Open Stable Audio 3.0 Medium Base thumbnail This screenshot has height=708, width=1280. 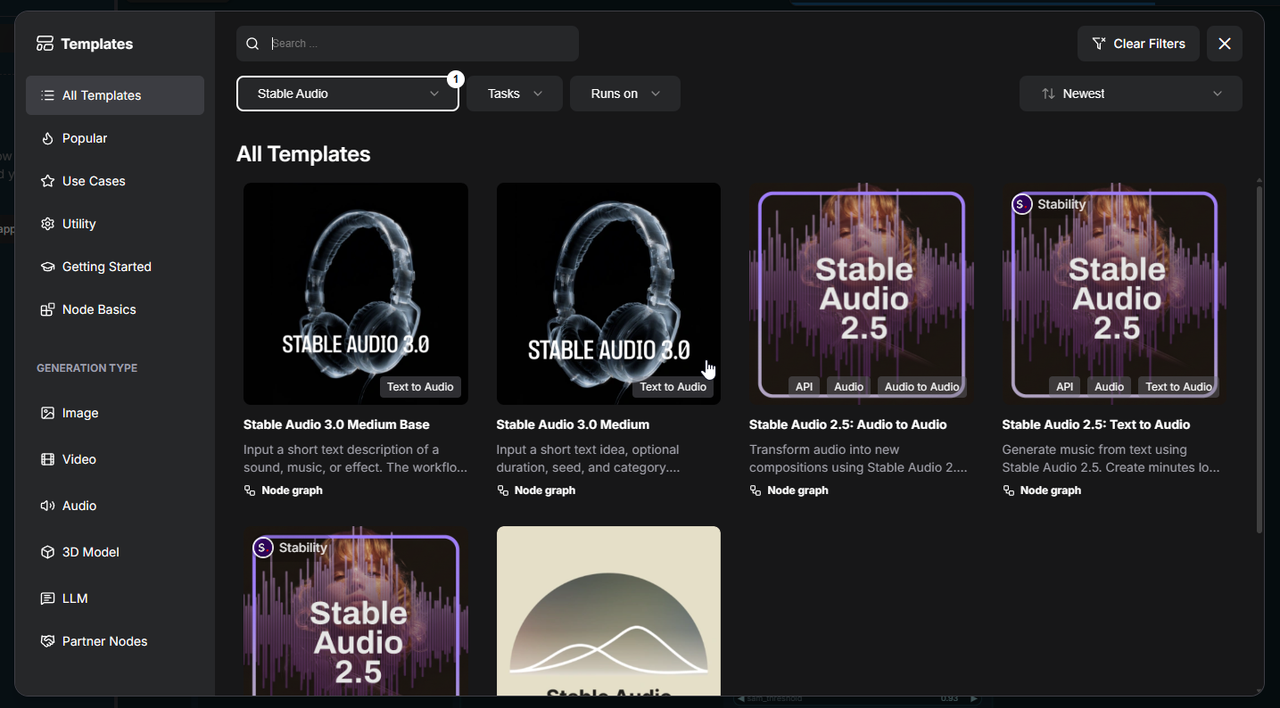point(356,294)
